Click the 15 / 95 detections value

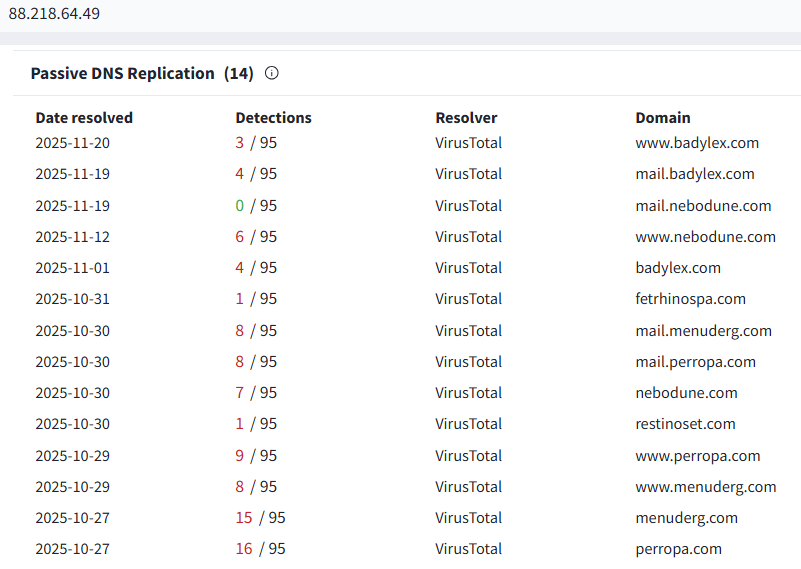[x=260, y=518]
